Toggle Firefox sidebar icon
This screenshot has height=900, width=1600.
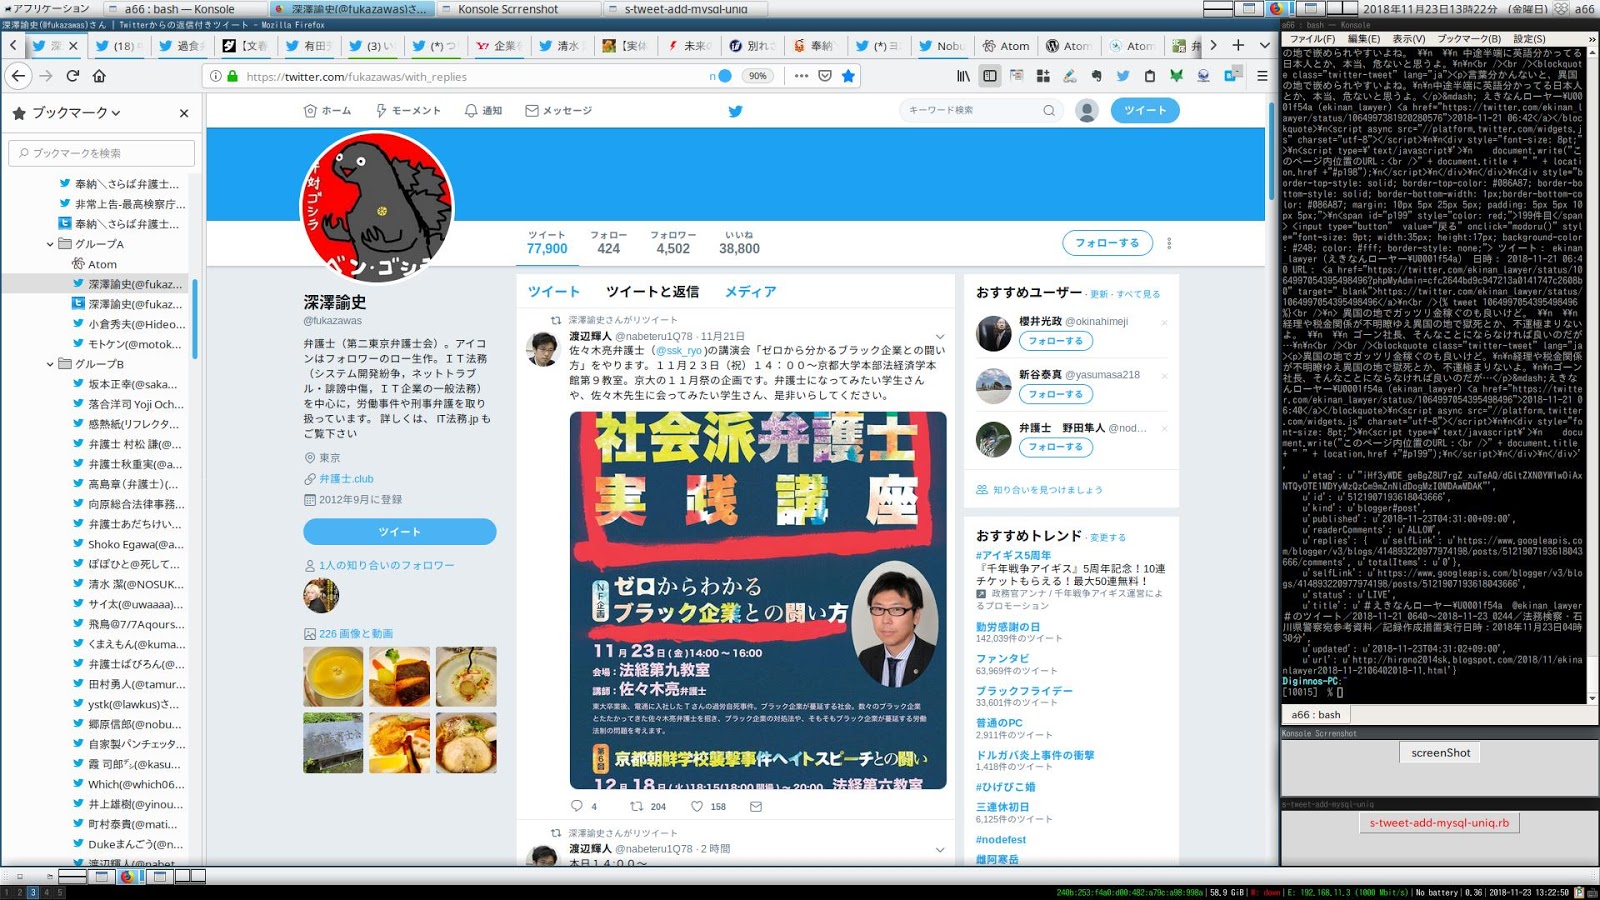pos(989,76)
